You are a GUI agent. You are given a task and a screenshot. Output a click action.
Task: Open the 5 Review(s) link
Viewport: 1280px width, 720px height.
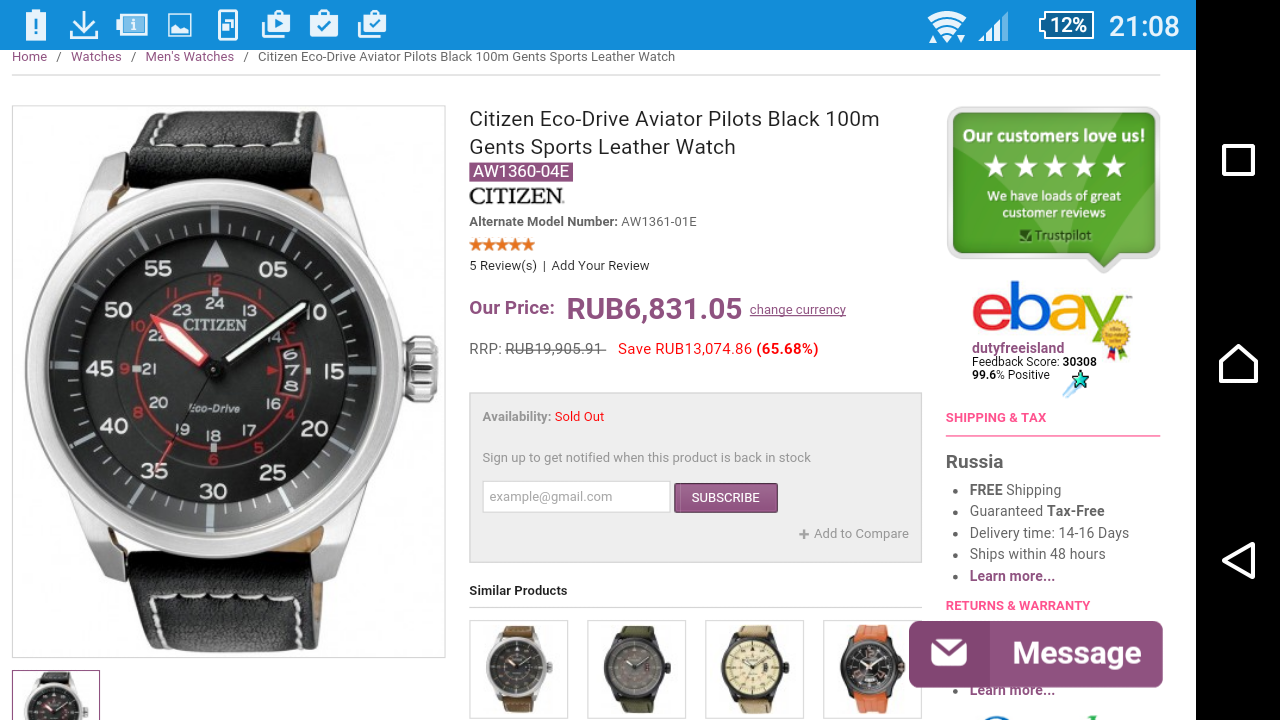coord(503,266)
